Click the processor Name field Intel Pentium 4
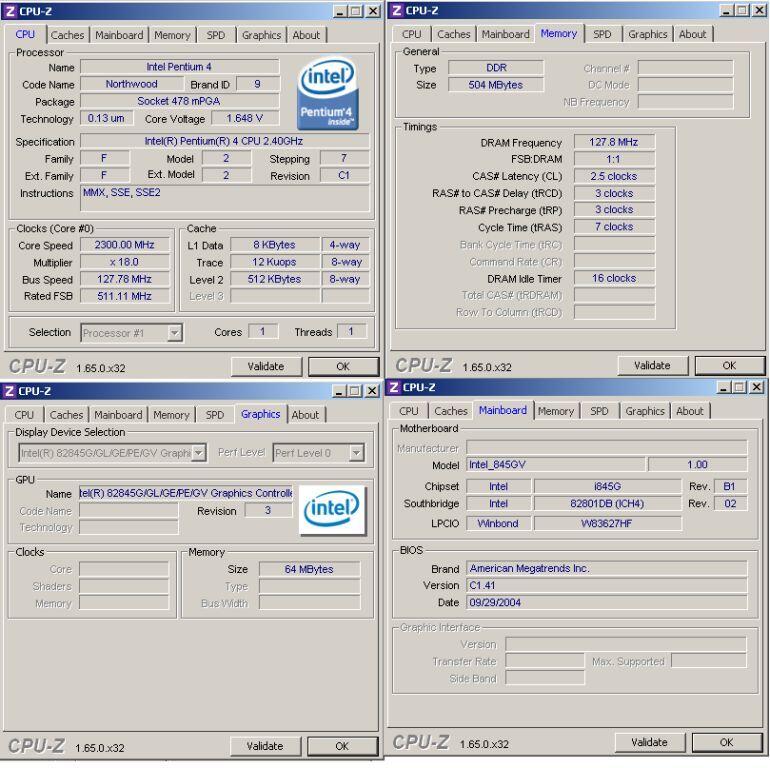 pos(179,67)
